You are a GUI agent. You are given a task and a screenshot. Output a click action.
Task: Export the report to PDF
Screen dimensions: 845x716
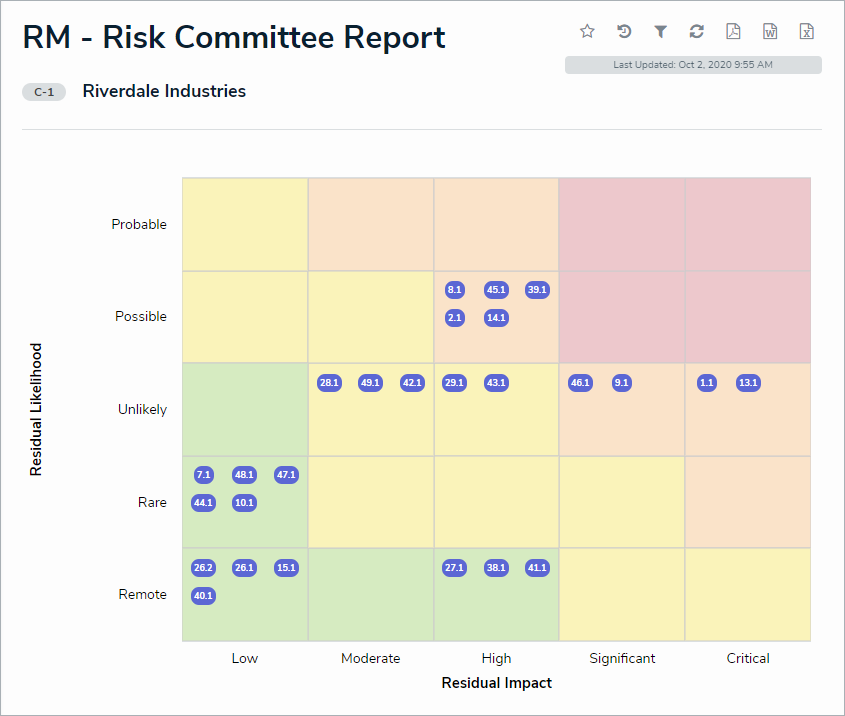[733, 31]
